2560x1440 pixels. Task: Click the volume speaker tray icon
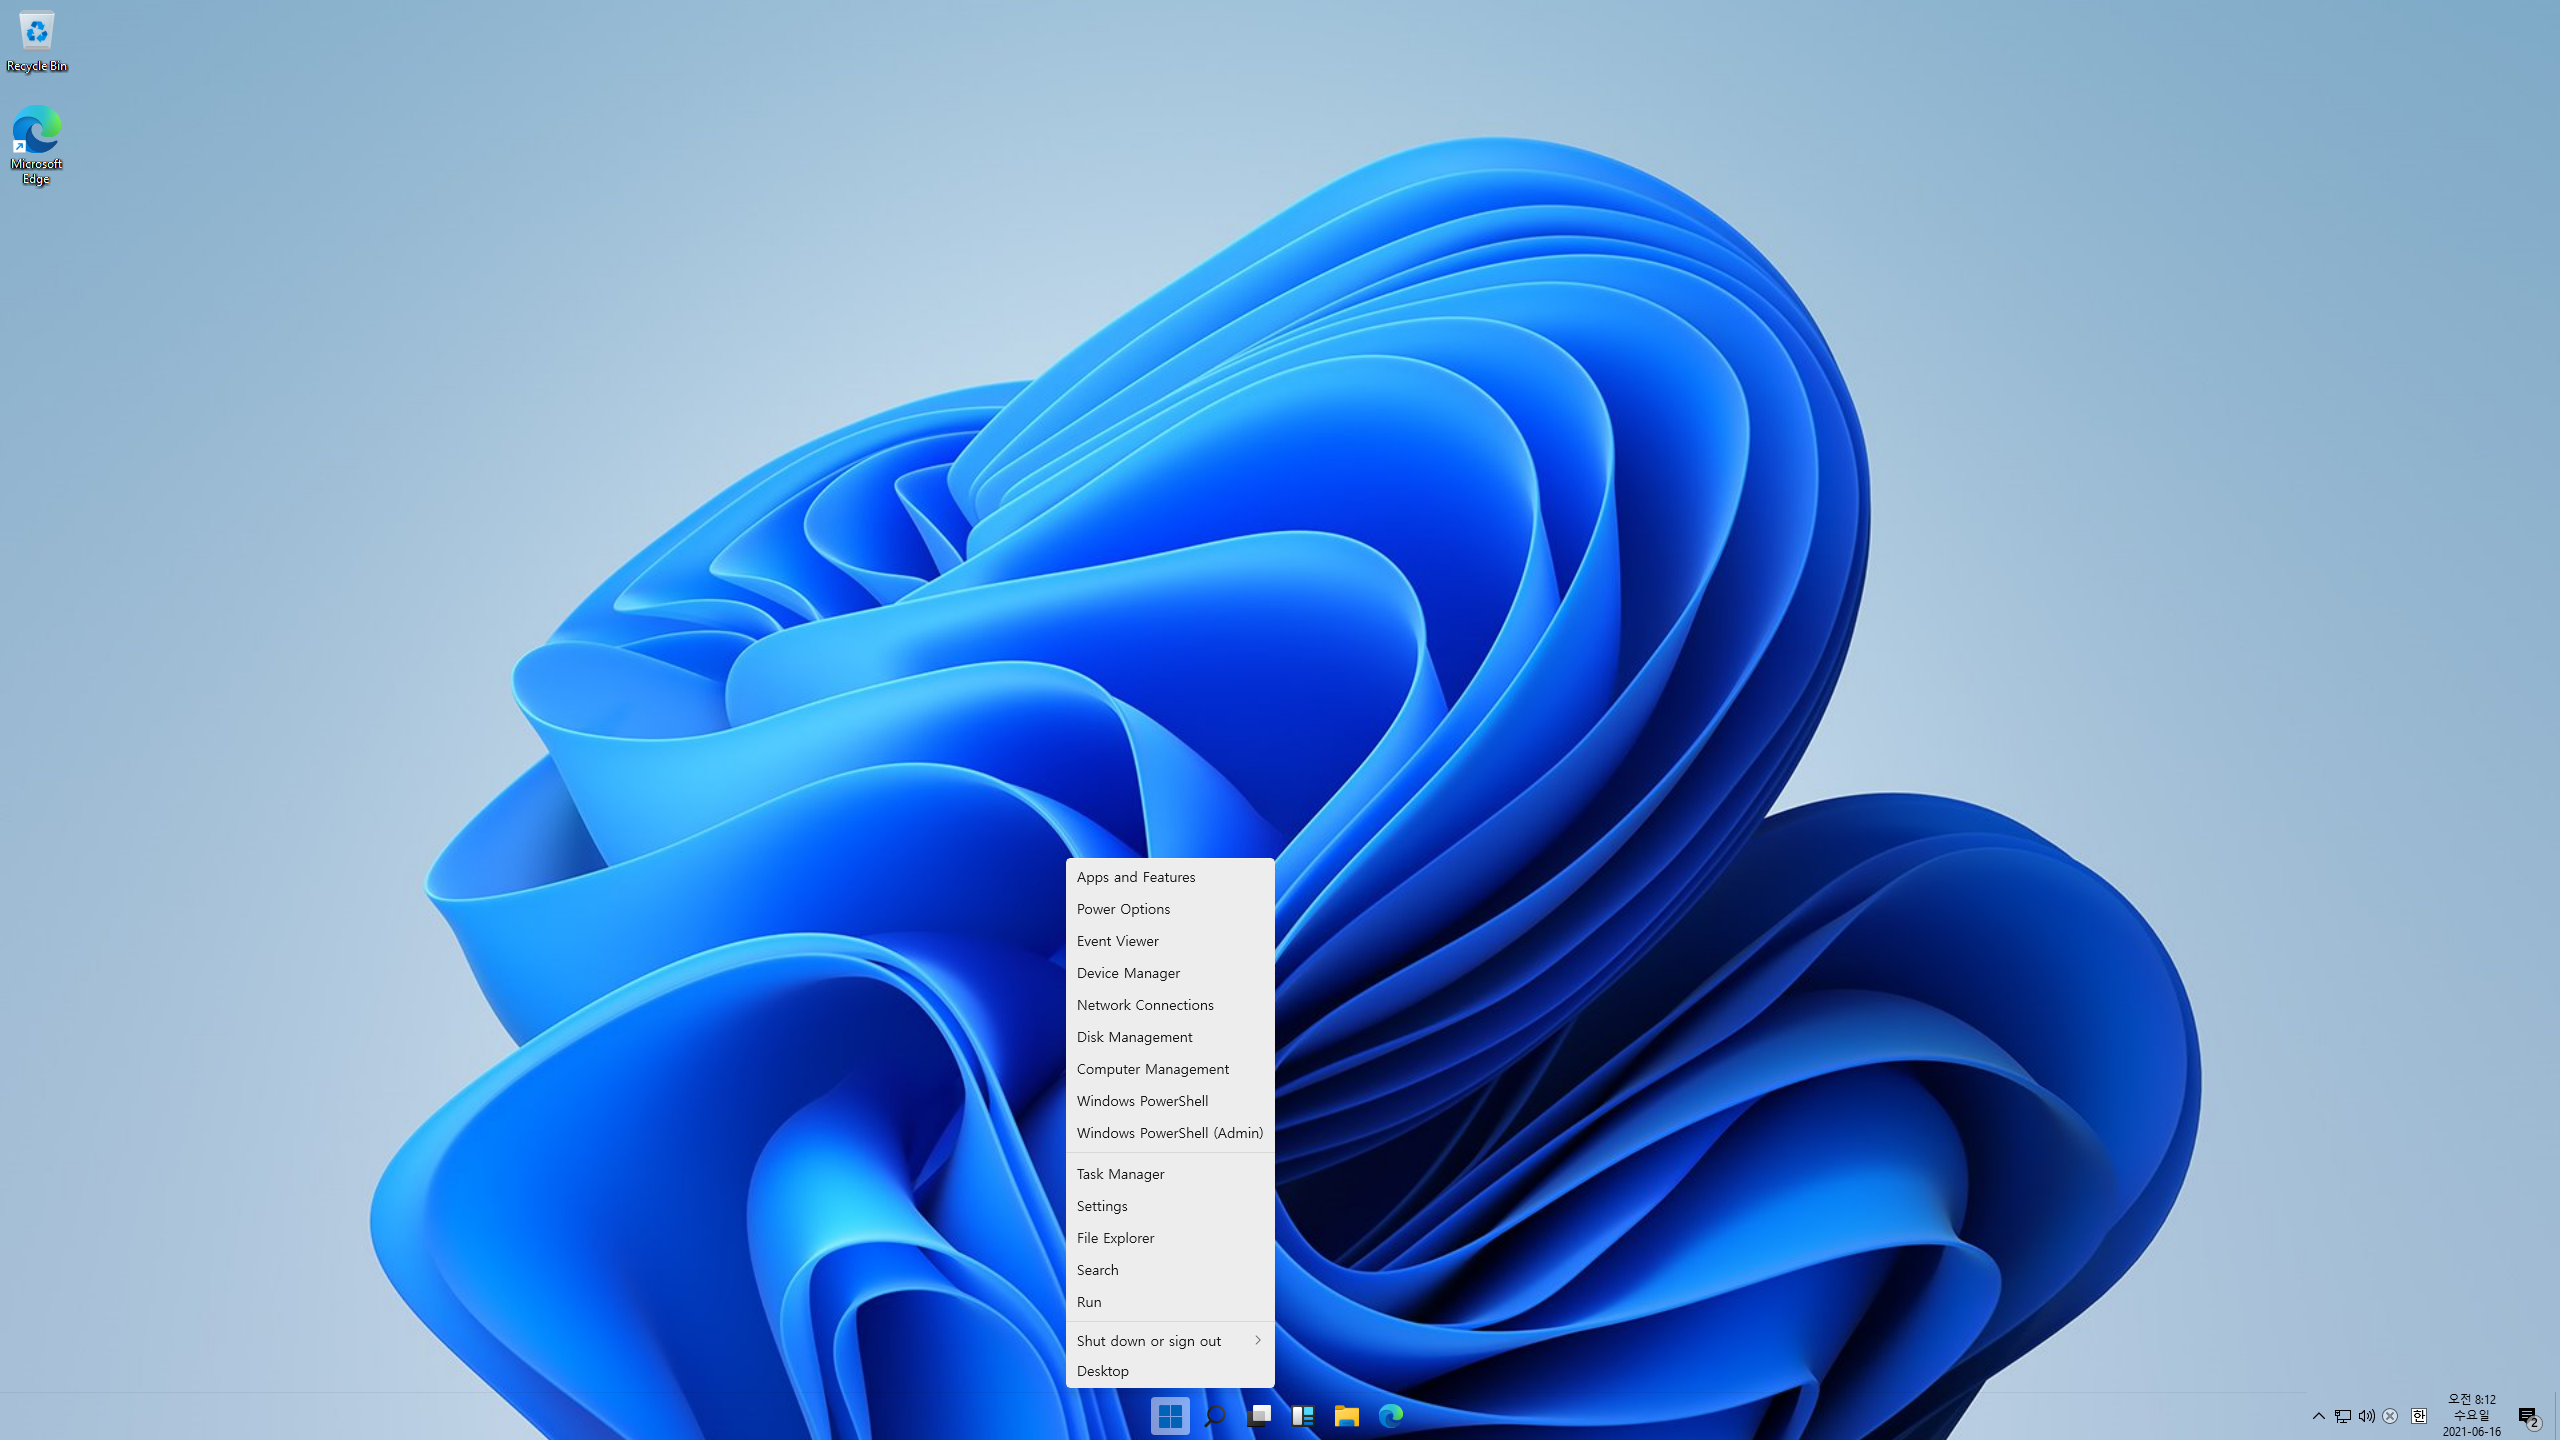2366,1416
